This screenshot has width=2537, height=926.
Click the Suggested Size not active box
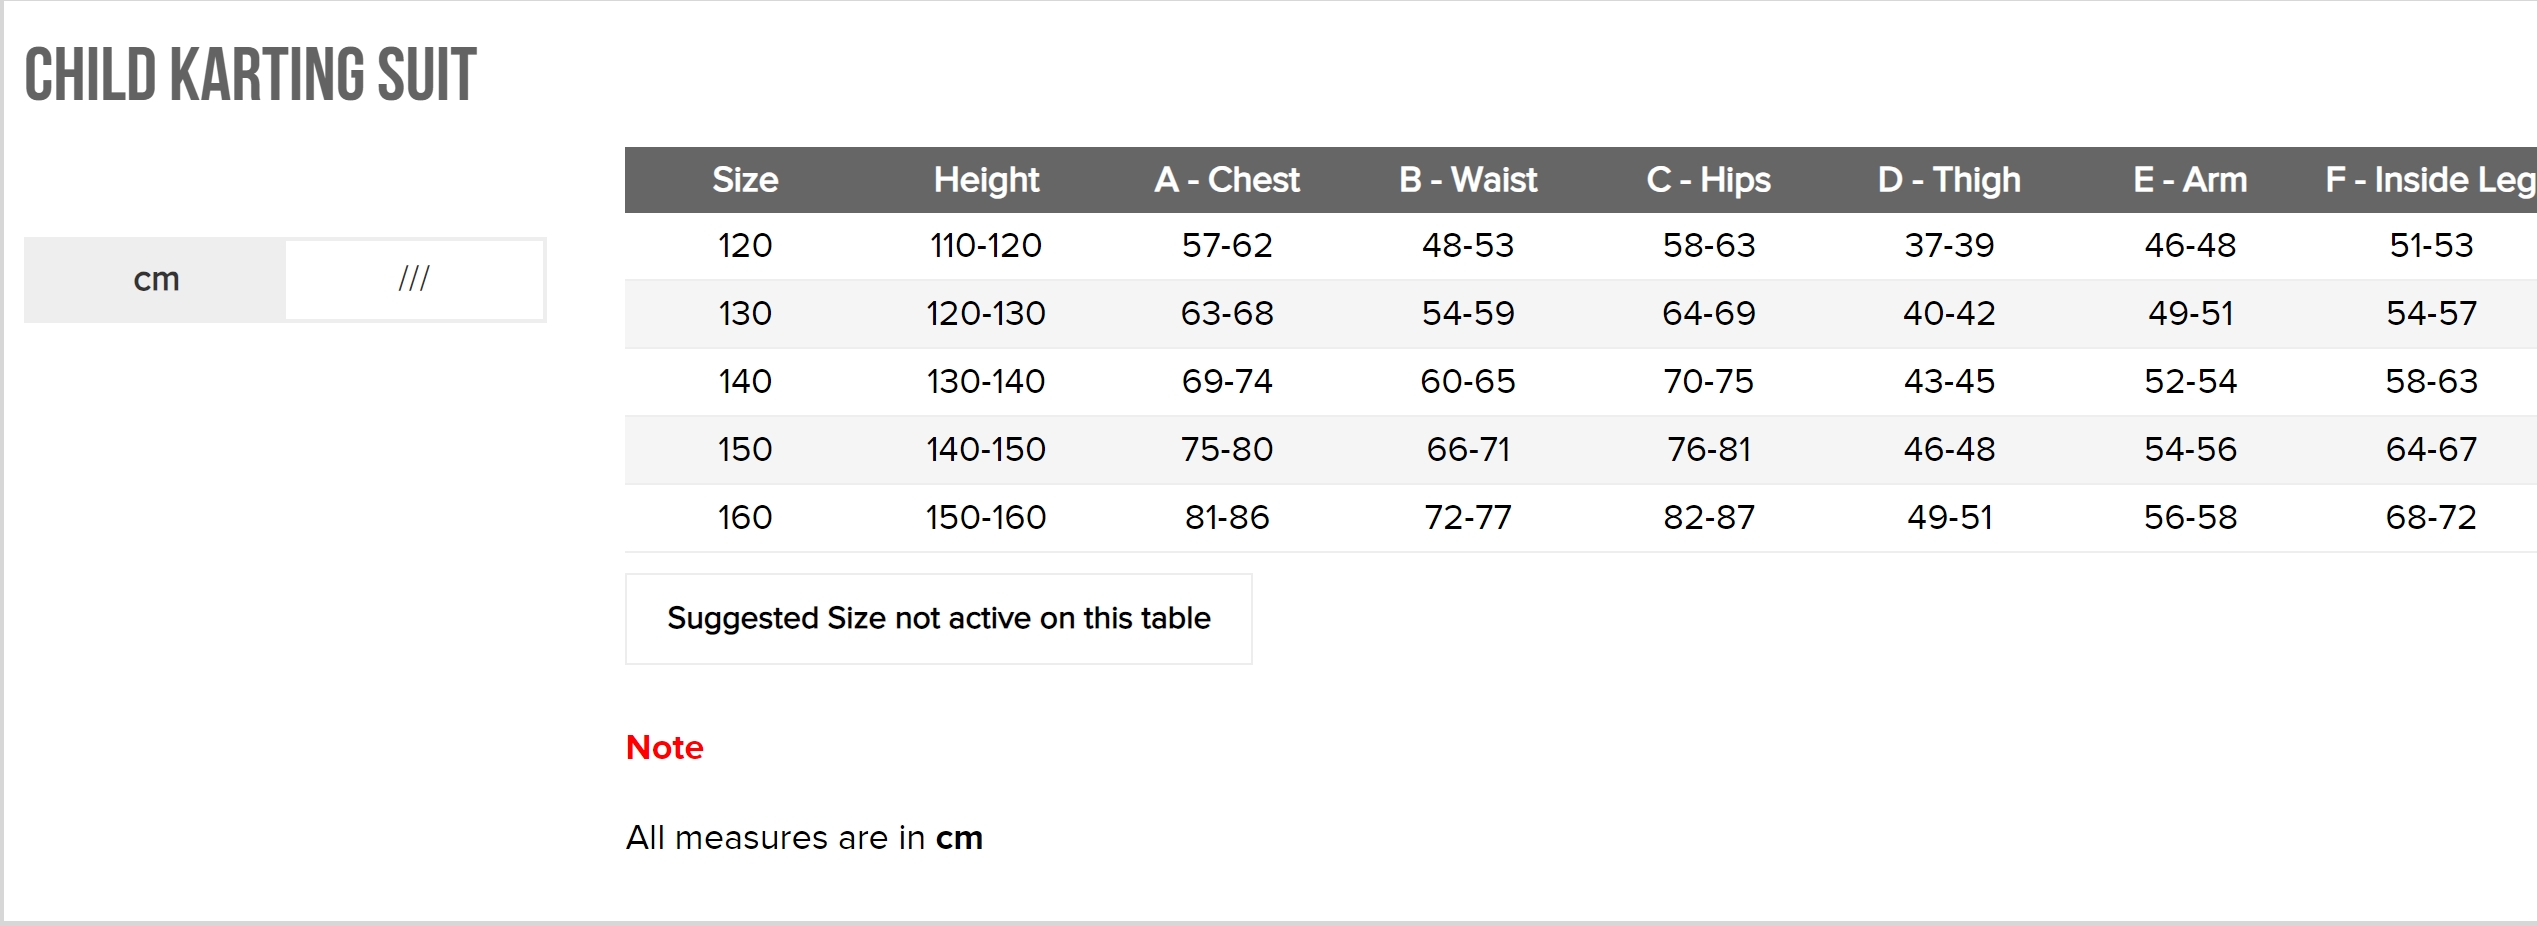coord(938,619)
